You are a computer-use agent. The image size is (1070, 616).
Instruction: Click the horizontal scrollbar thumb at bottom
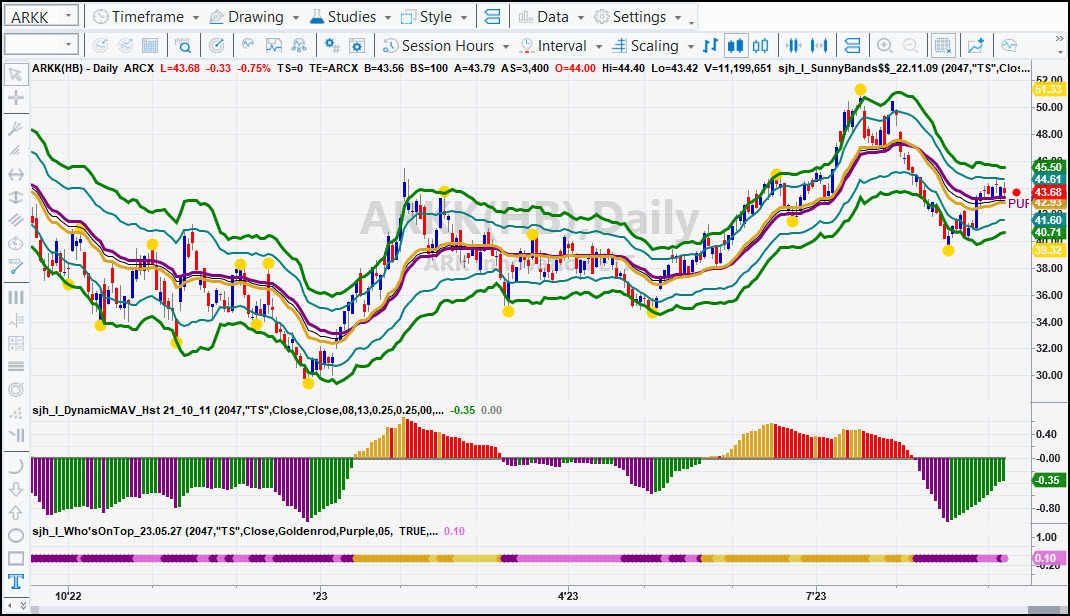point(1044,610)
